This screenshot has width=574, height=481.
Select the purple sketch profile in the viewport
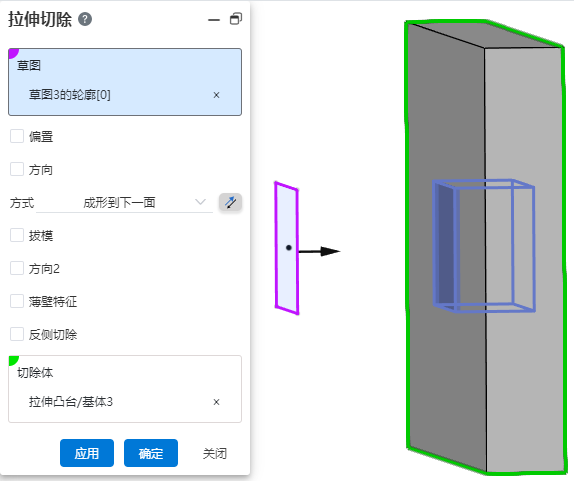click(287, 248)
